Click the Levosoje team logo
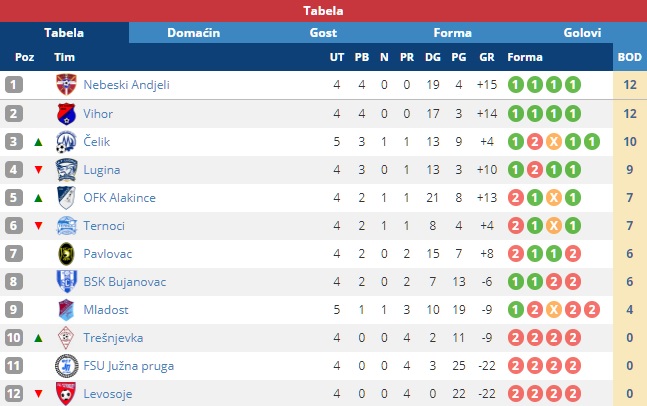647x406 pixels. 66,393
